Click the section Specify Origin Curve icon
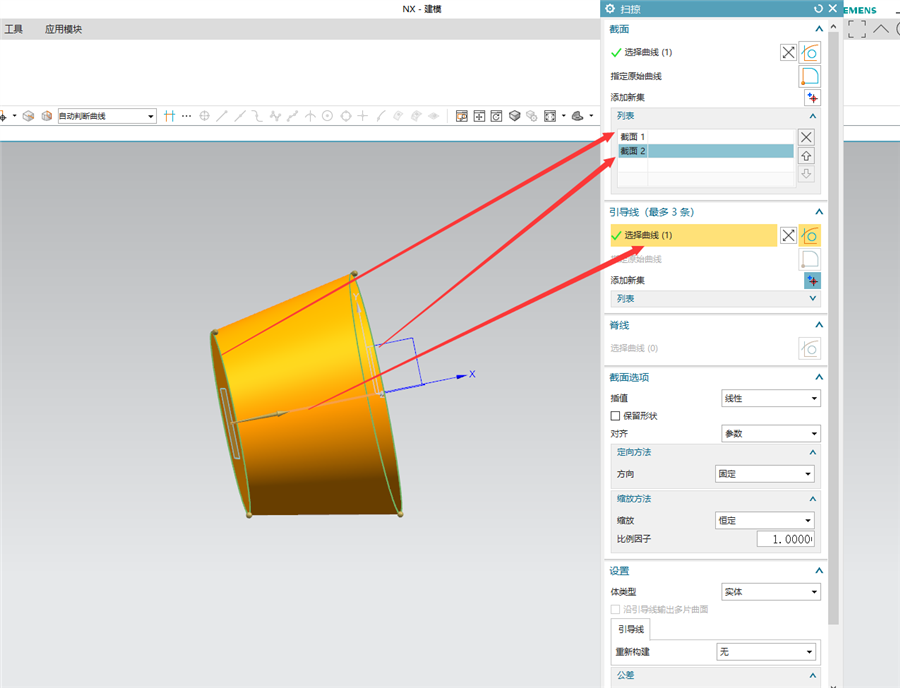The width and height of the screenshot is (900, 688). [809, 76]
